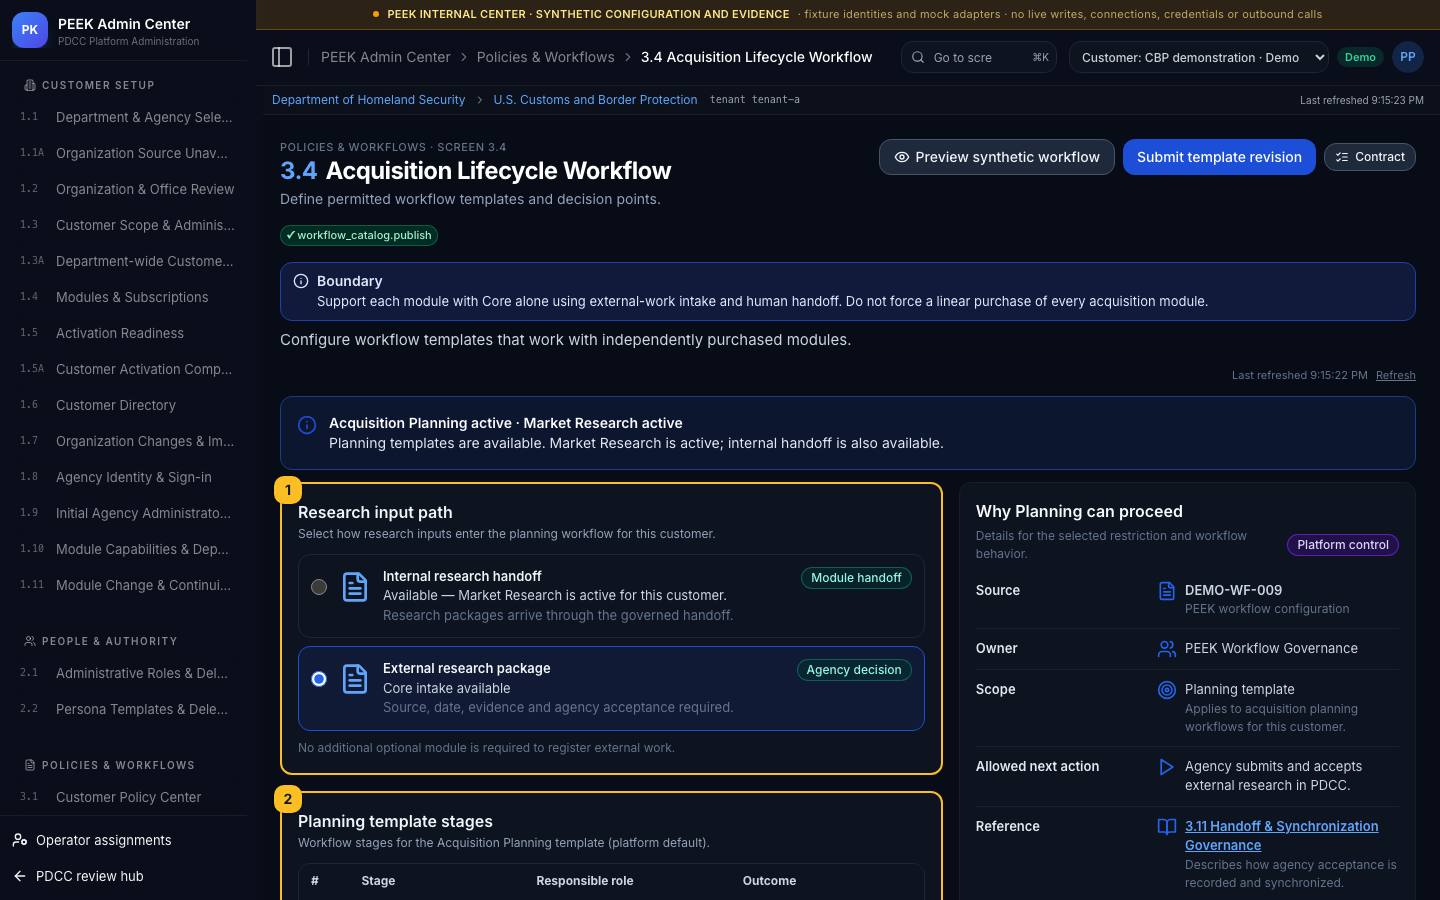Click the Internal research handoff document icon

[x=355, y=587]
